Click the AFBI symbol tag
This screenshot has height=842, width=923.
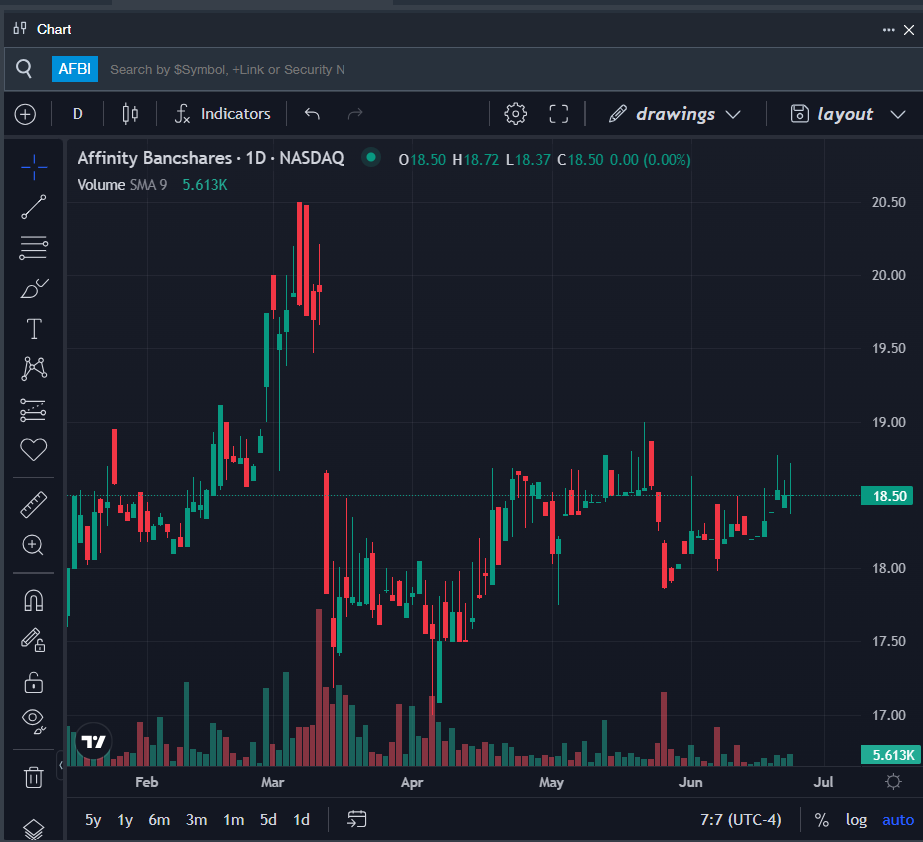click(x=75, y=69)
